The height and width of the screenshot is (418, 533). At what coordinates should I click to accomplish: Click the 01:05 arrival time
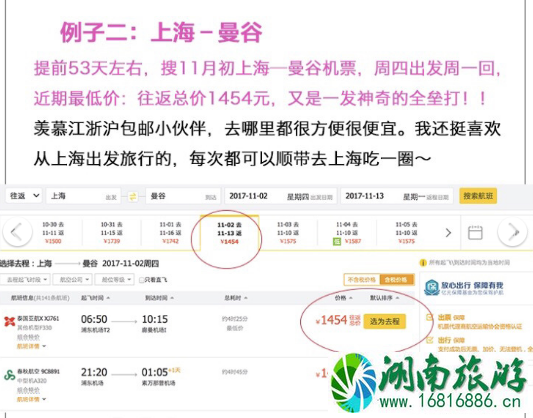[155, 372]
